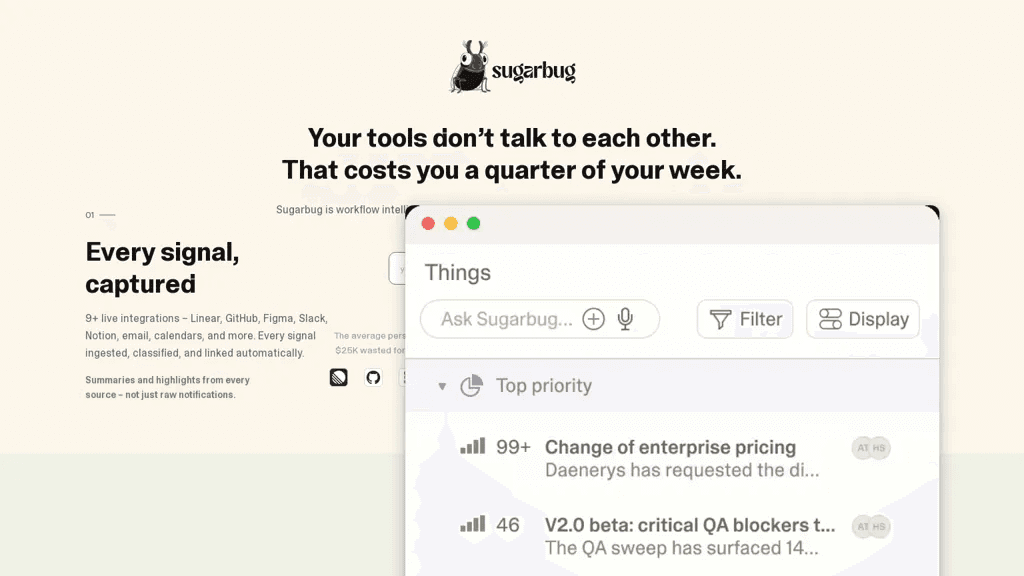The height and width of the screenshot is (576, 1024).
Task: Click the plus icon in Ask Sugarbug
Action: 593,319
